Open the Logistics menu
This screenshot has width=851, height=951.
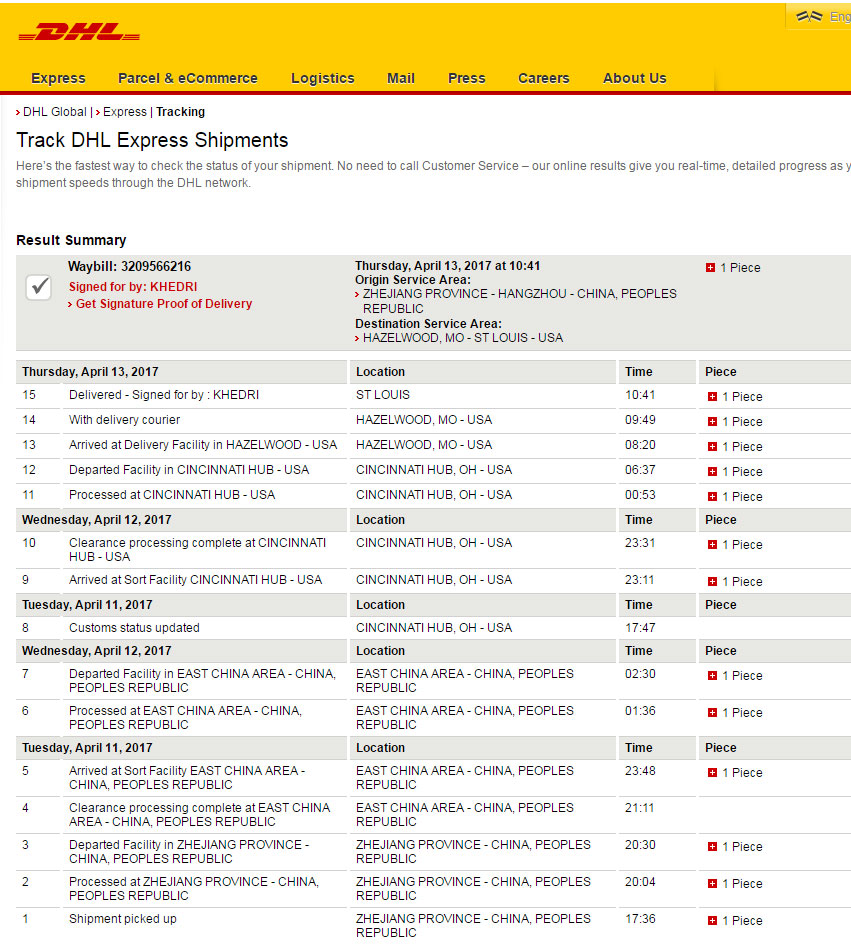[x=322, y=78]
